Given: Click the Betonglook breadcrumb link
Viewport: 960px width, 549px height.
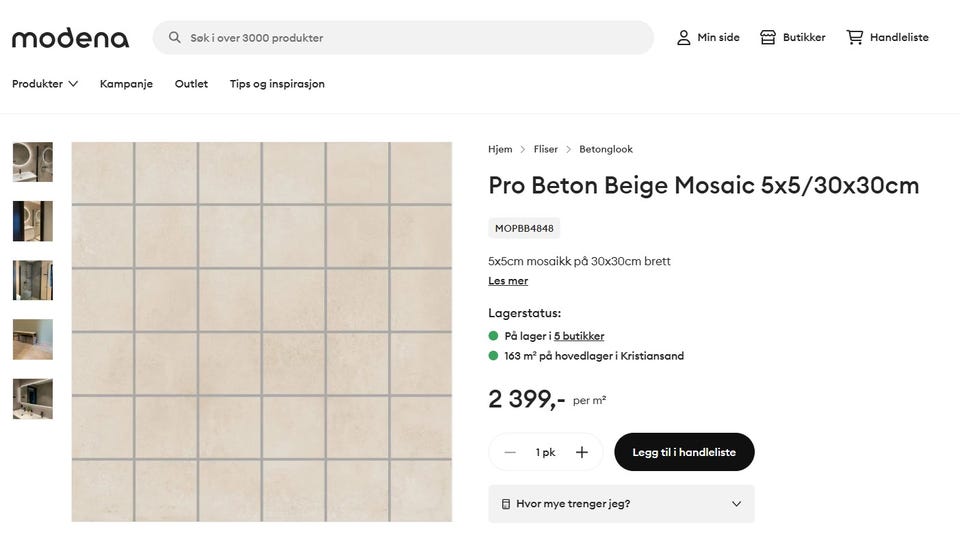Looking at the screenshot, I should click(x=606, y=149).
